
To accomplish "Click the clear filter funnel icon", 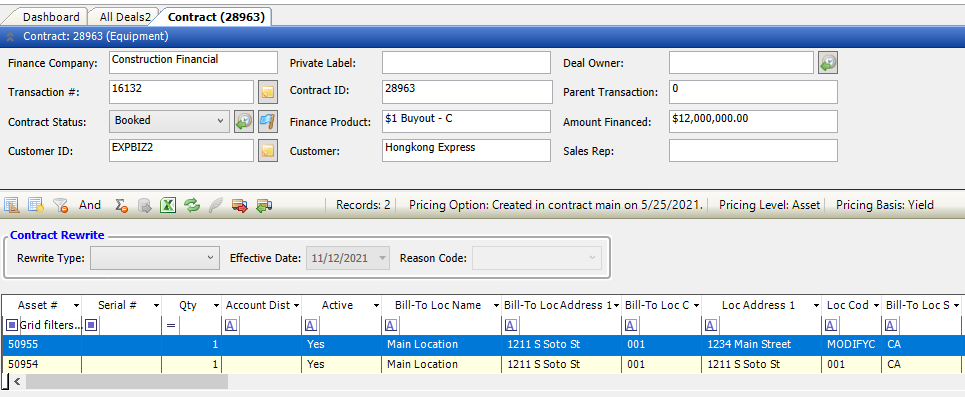I will click(x=60, y=205).
